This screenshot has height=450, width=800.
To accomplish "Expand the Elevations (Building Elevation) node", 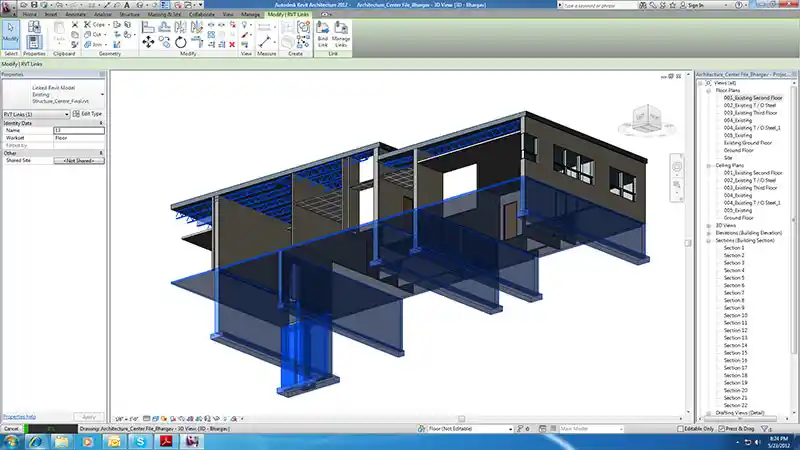I will pyautogui.click(x=709, y=233).
